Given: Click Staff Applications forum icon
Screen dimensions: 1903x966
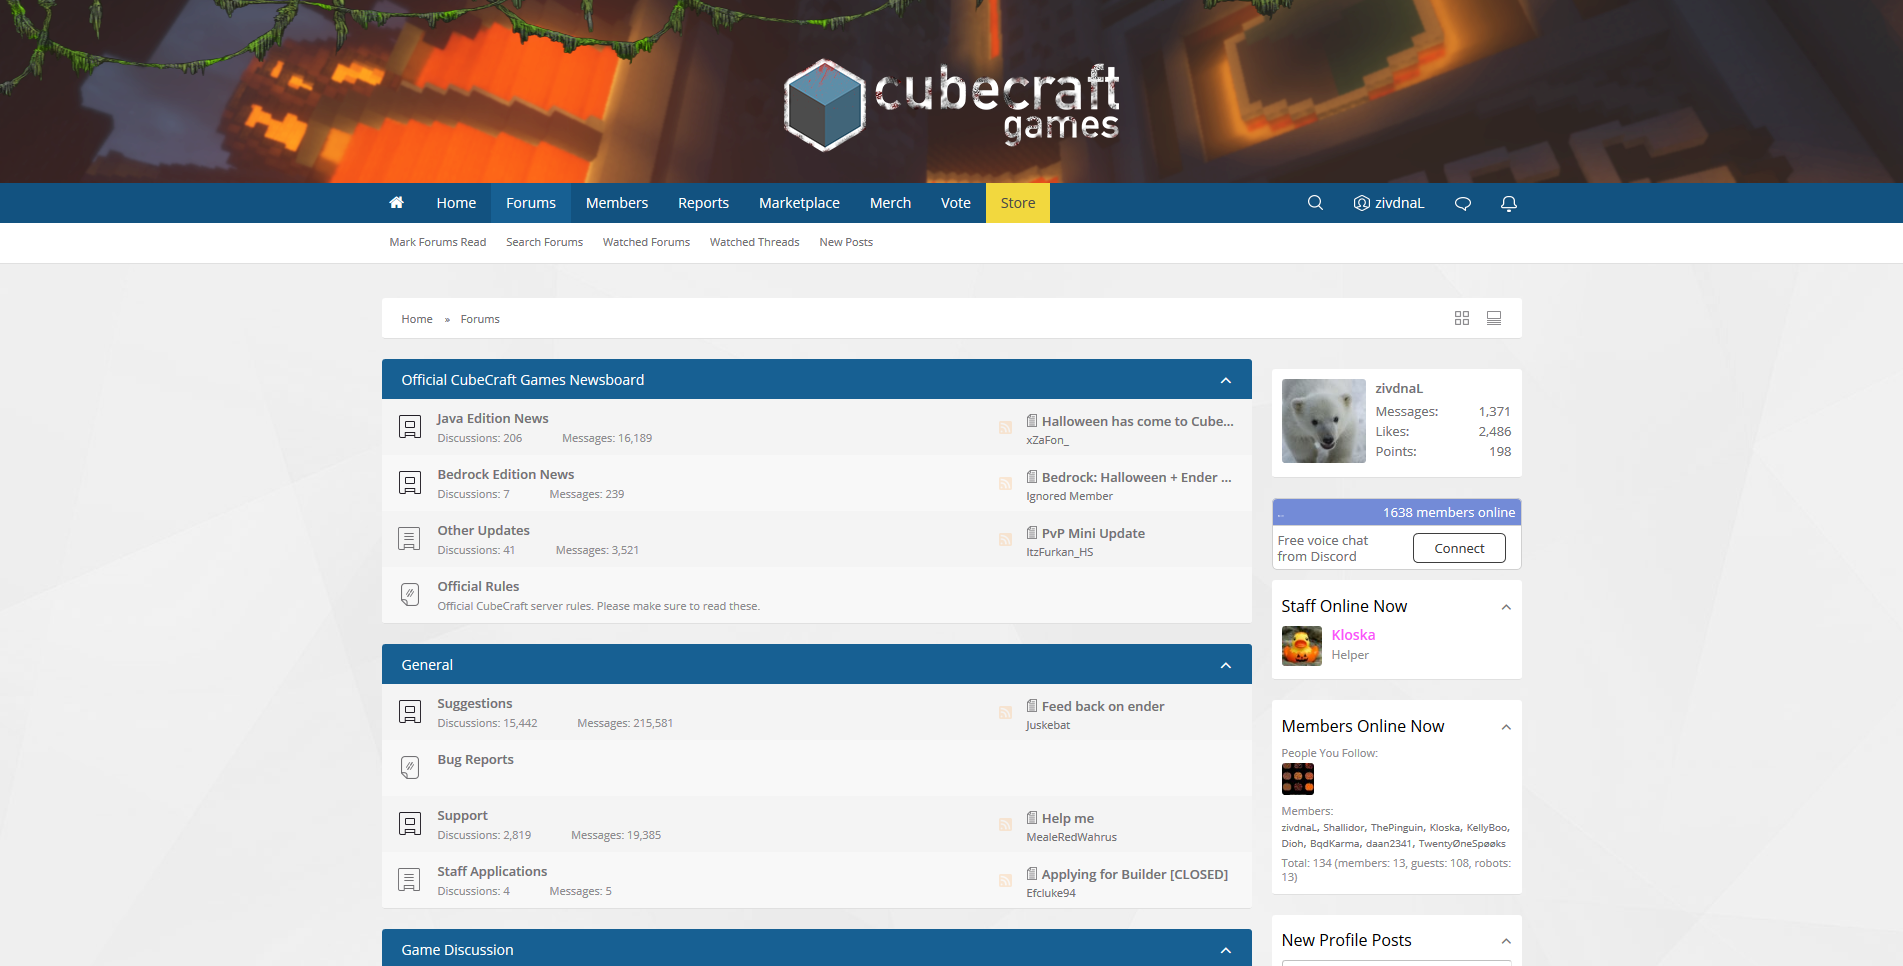Looking at the screenshot, I should click(x=410, y=880).
